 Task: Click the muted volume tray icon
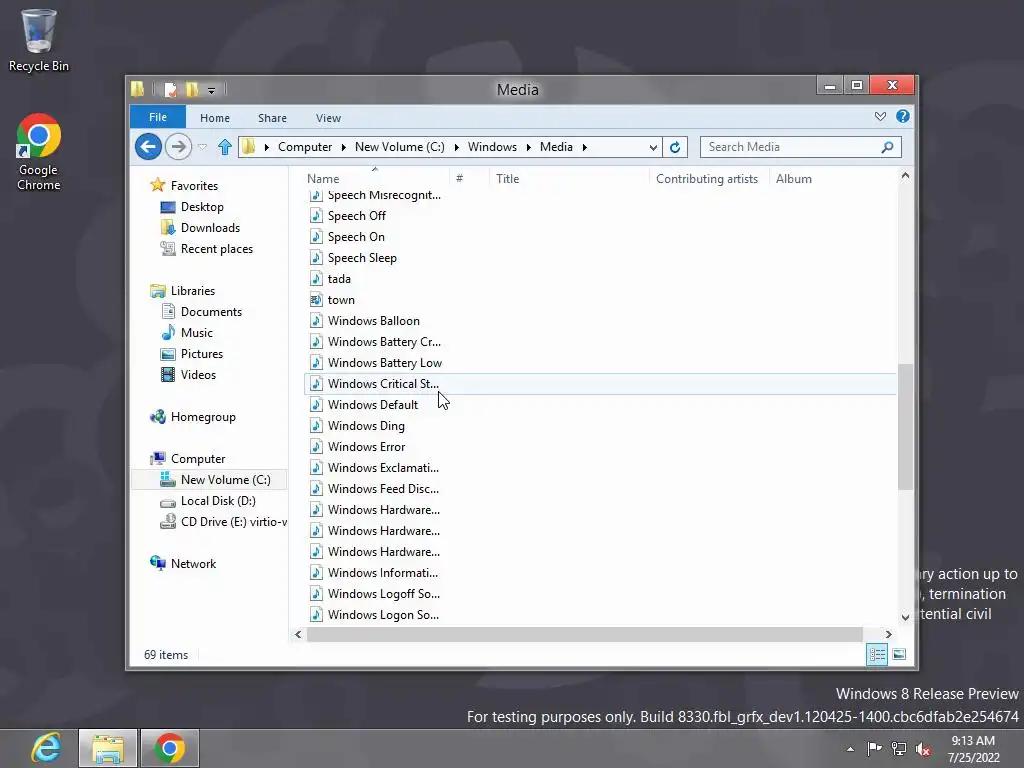tap(923, 749)
